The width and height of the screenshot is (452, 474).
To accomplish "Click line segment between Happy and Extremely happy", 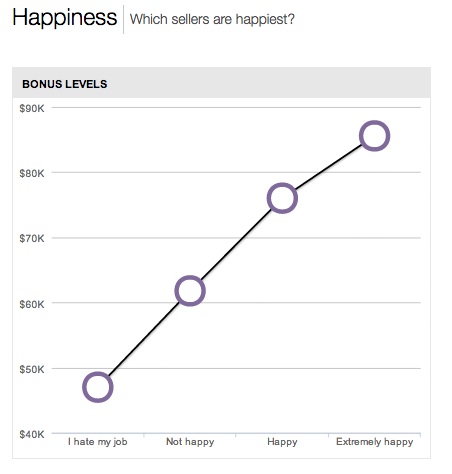I will pyautogui.click(x=328, y=167).
